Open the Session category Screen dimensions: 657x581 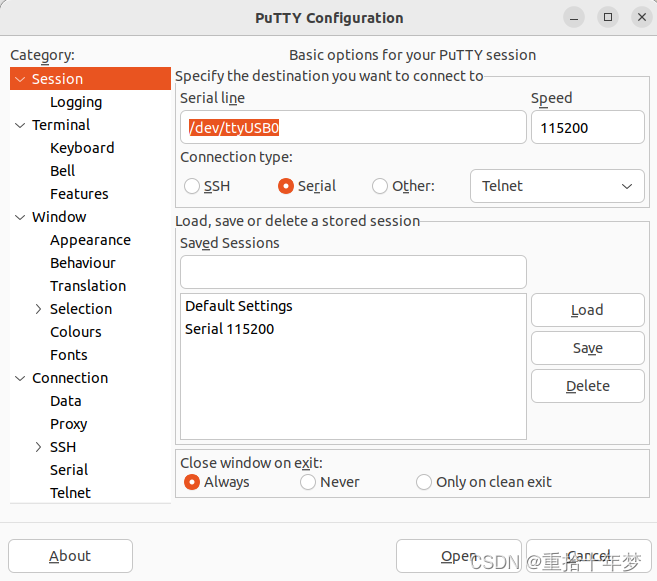[57, 79]
